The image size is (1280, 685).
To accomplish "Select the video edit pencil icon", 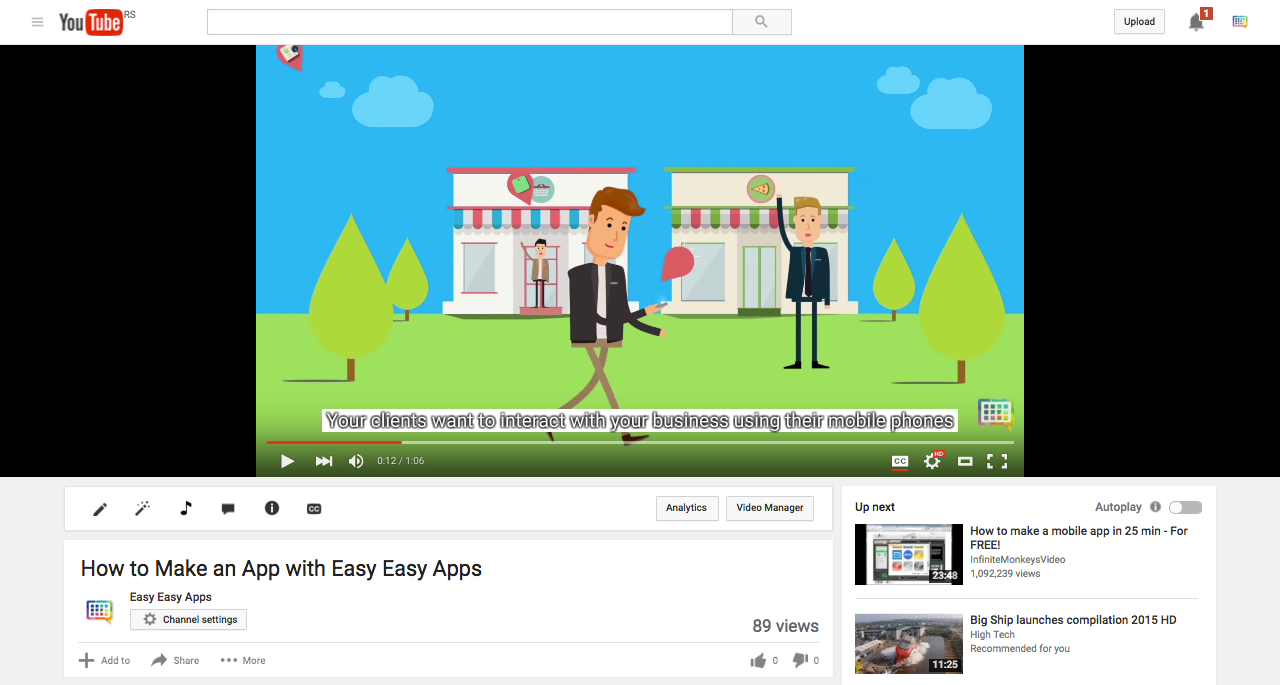I will point(100,508).
